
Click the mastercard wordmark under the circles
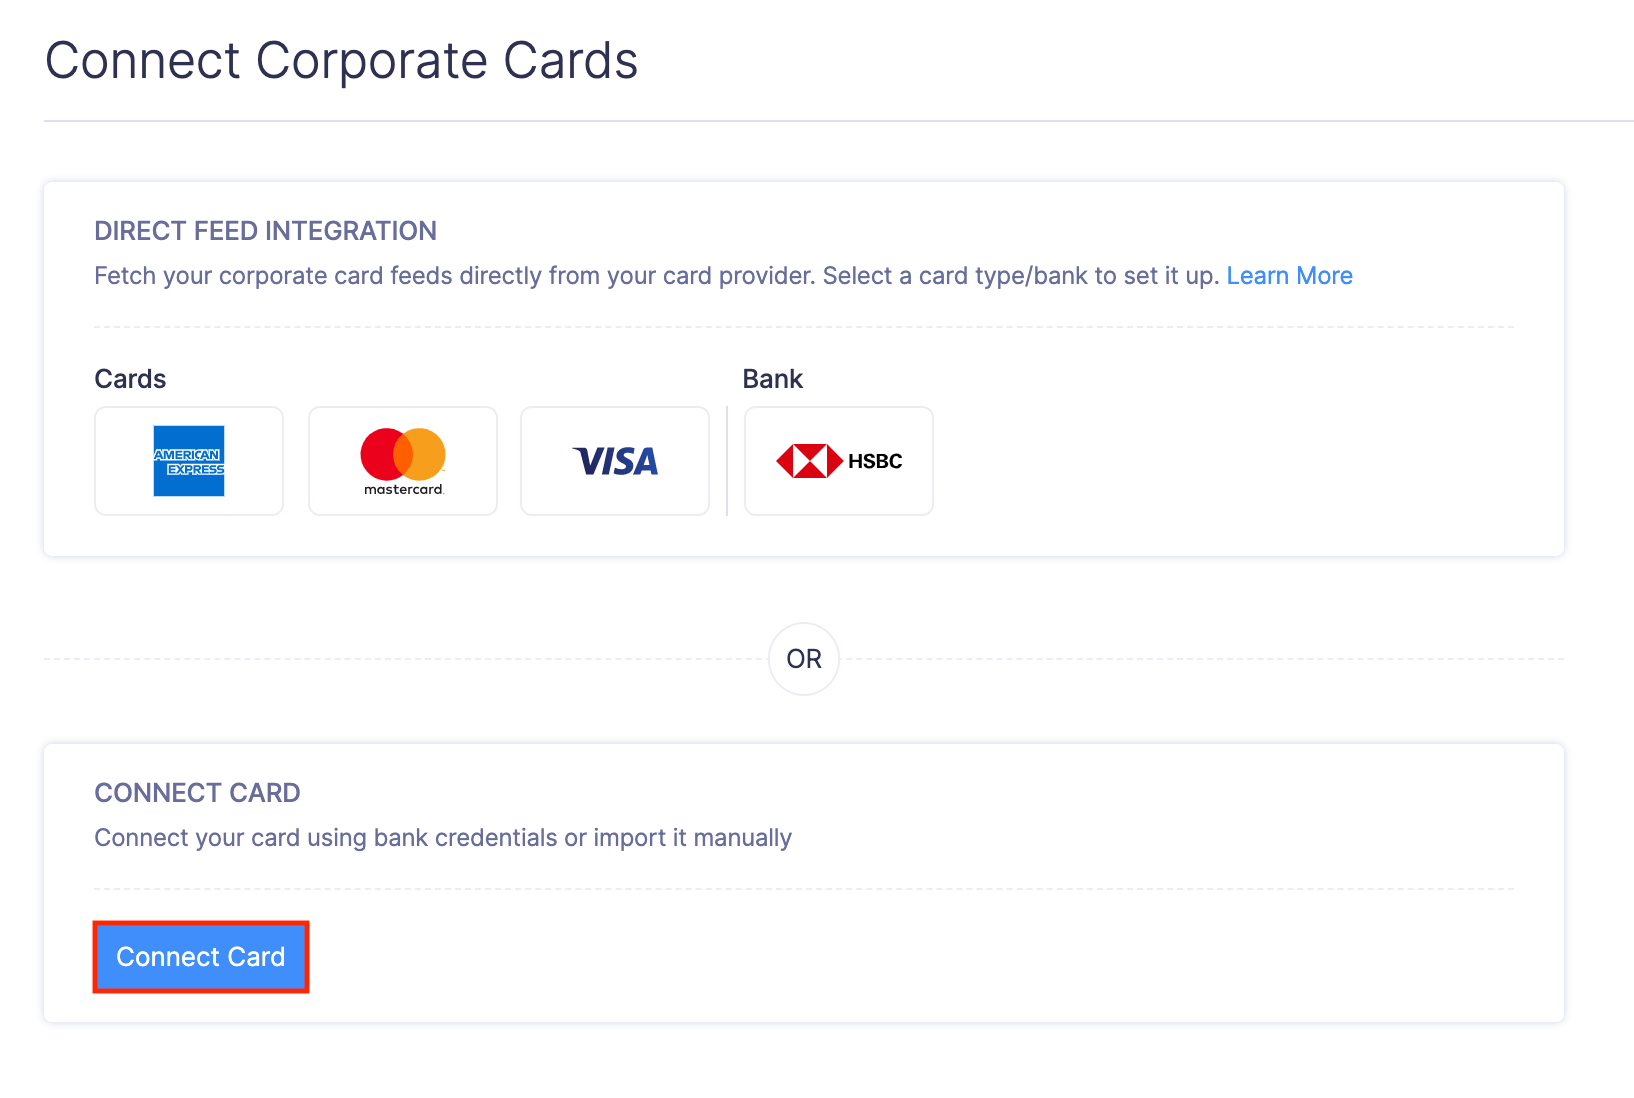pos(403,490)
